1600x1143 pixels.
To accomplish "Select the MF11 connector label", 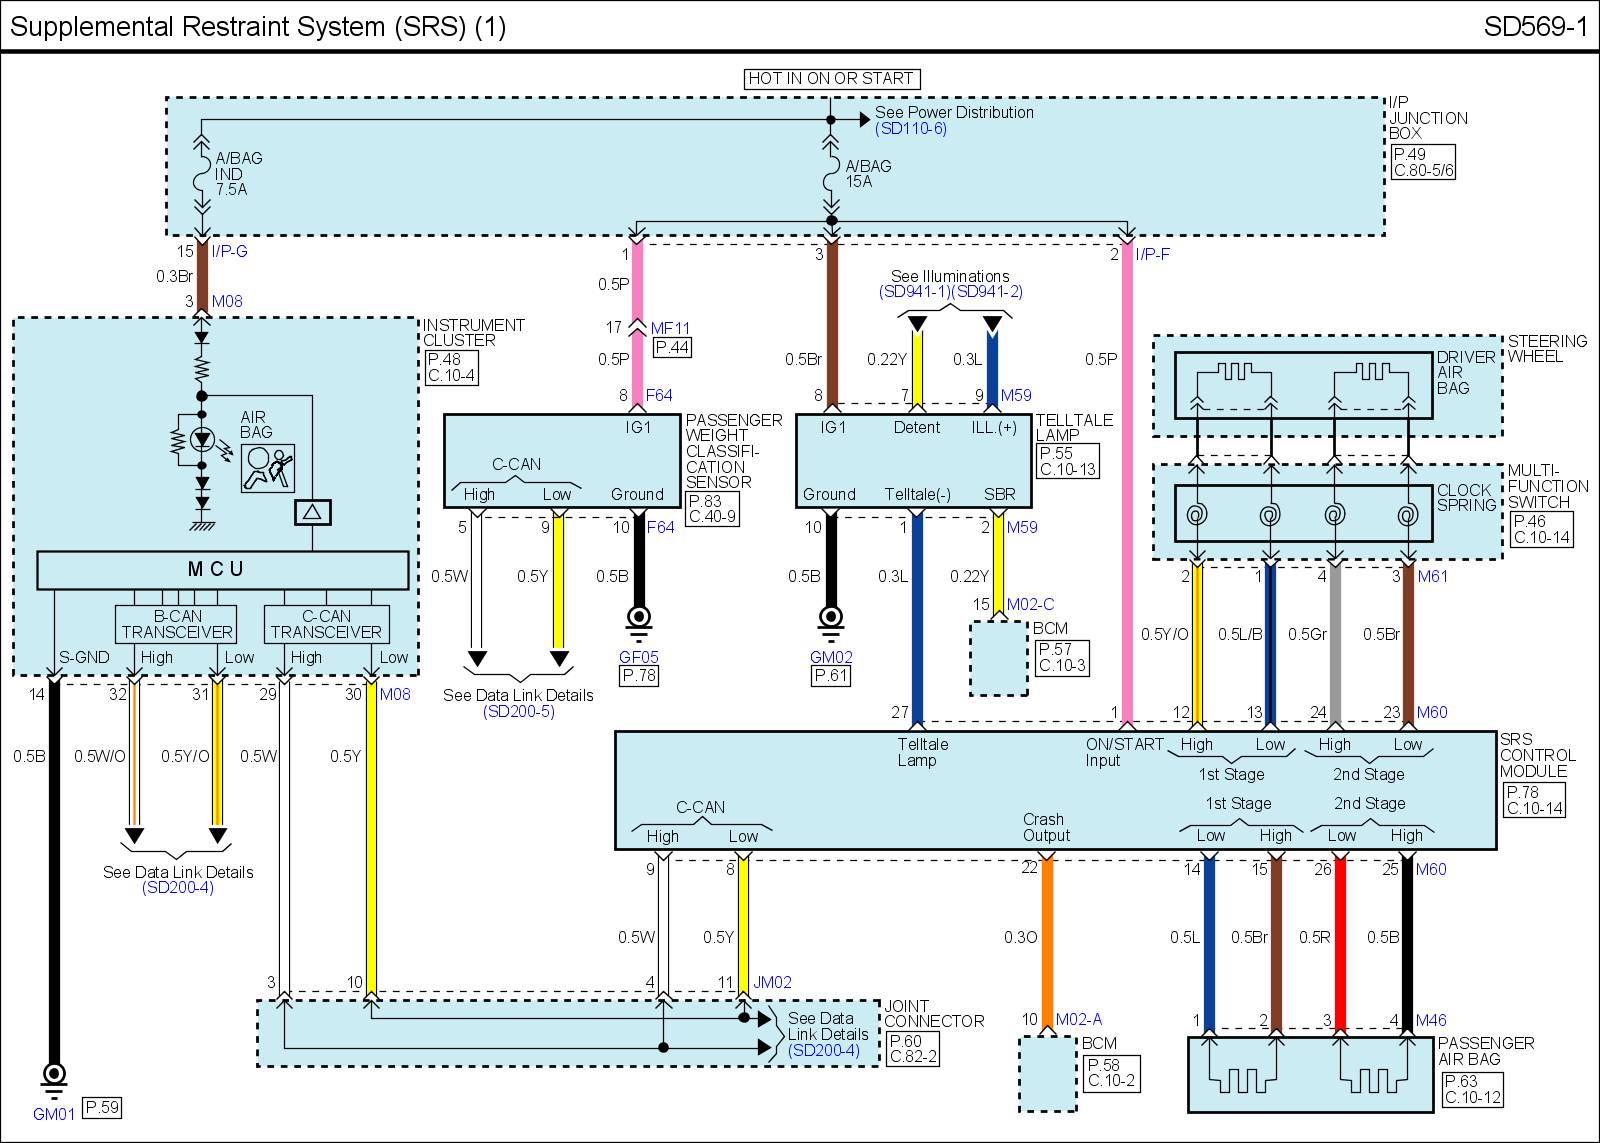I will (670, 328).
